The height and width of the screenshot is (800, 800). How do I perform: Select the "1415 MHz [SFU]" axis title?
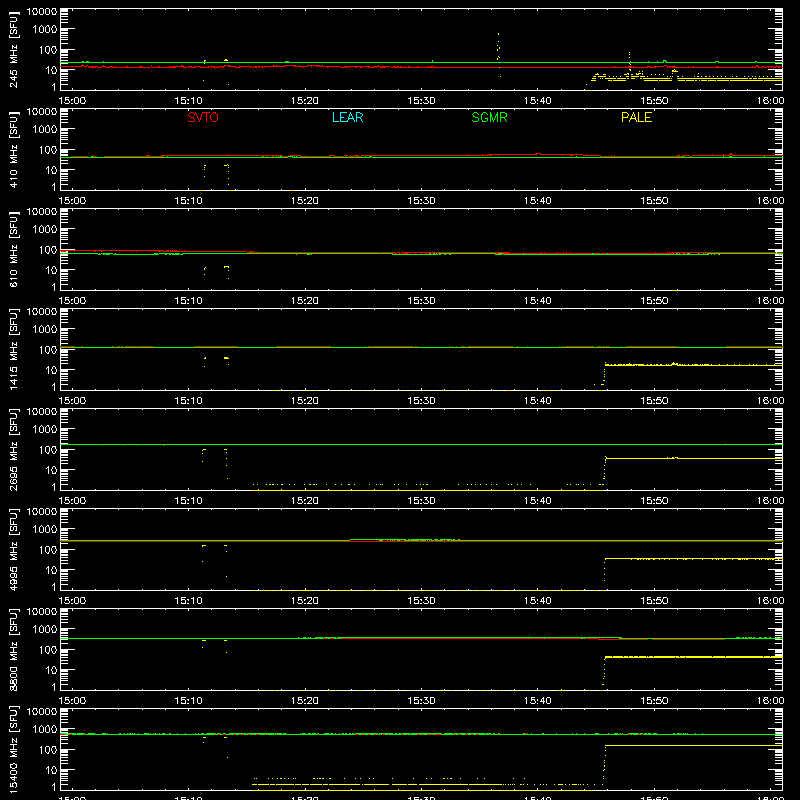[14, 350]
